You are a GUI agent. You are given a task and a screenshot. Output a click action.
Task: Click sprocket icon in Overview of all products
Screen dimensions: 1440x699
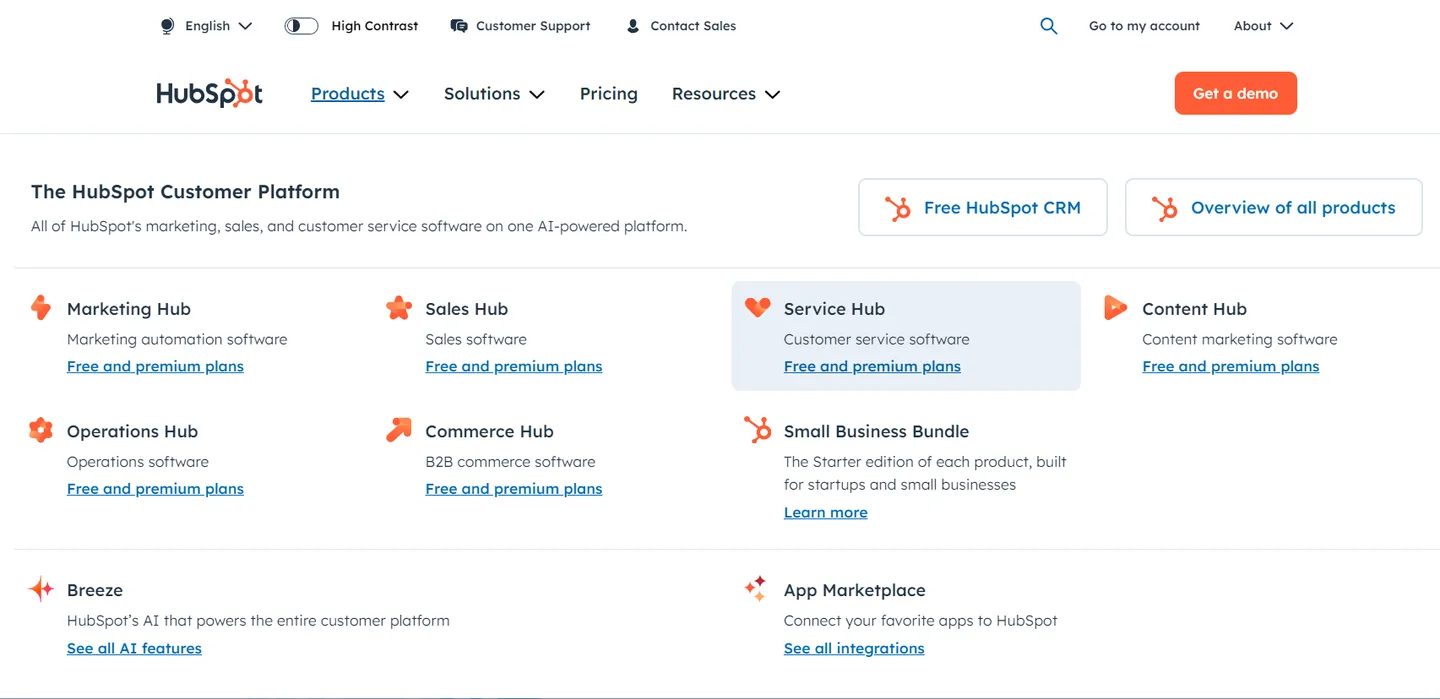coord(1165,208)
